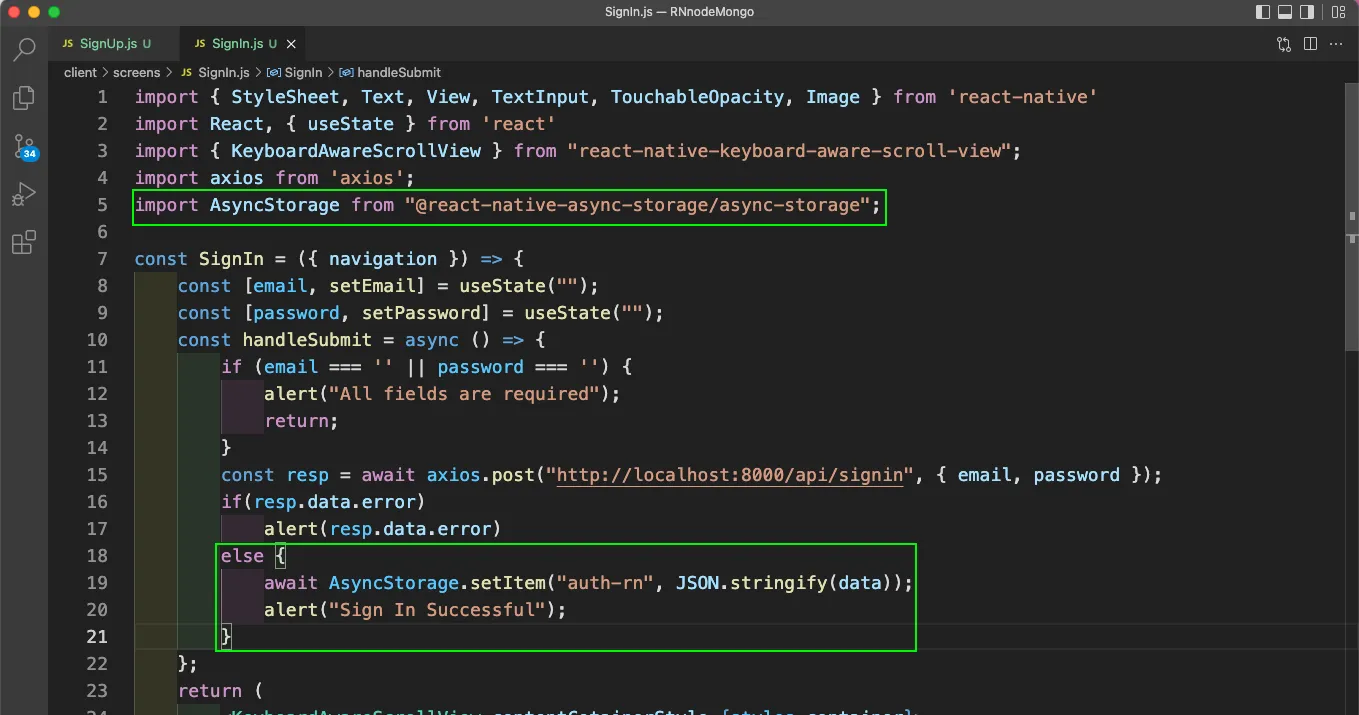Open the handleSubmit symbol breadcrumb
Viewport: 1359px width, 715px height.
point(390,72)
